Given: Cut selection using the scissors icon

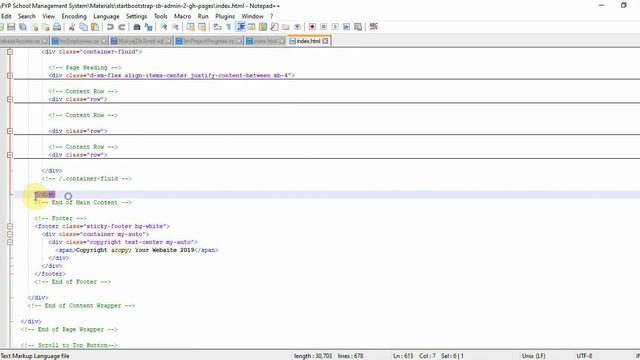Looking at the screenshot, I should pyautogui.click(x=72, y=27).
